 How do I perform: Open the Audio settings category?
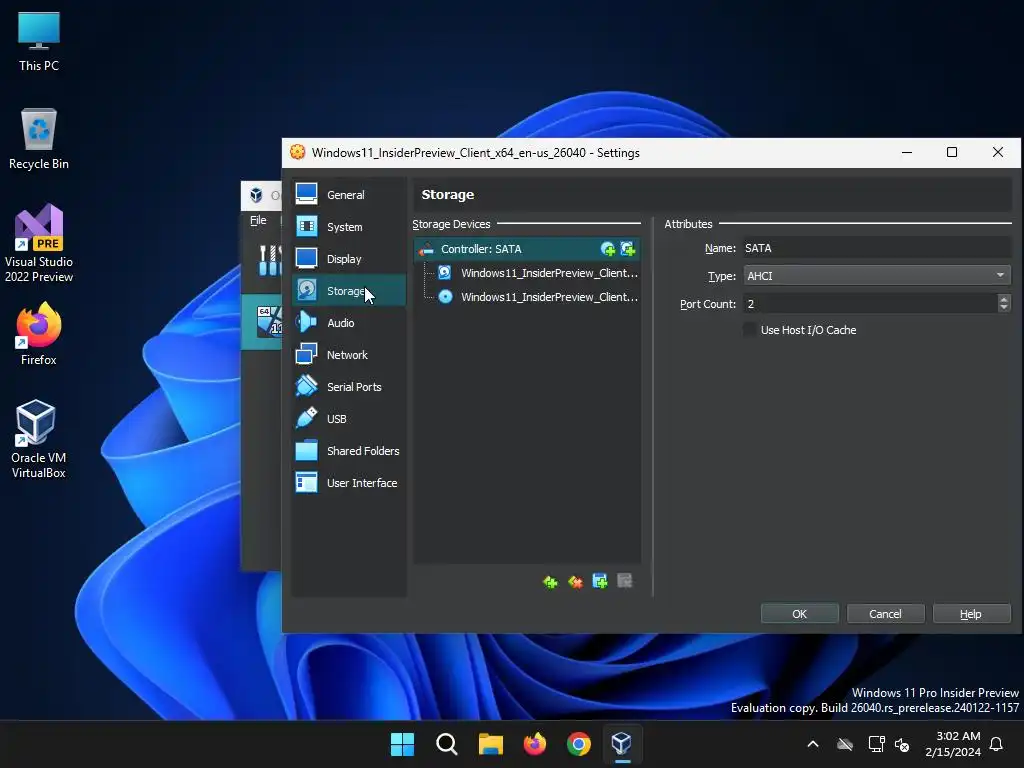(349, 323)
